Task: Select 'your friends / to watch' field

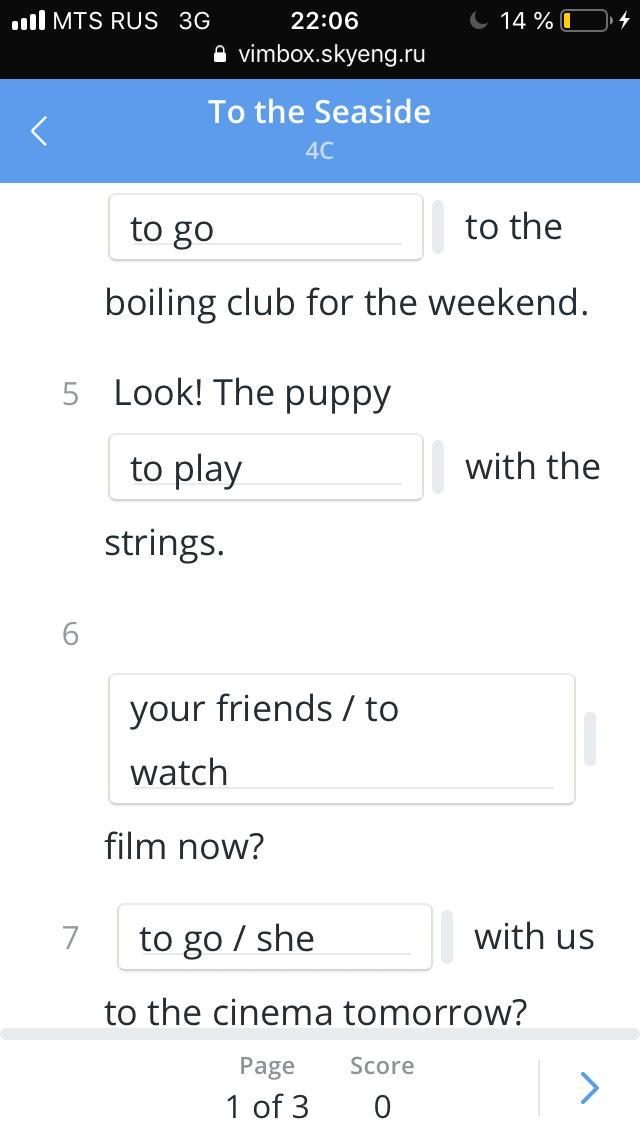Action: click(x=342, y=739)
